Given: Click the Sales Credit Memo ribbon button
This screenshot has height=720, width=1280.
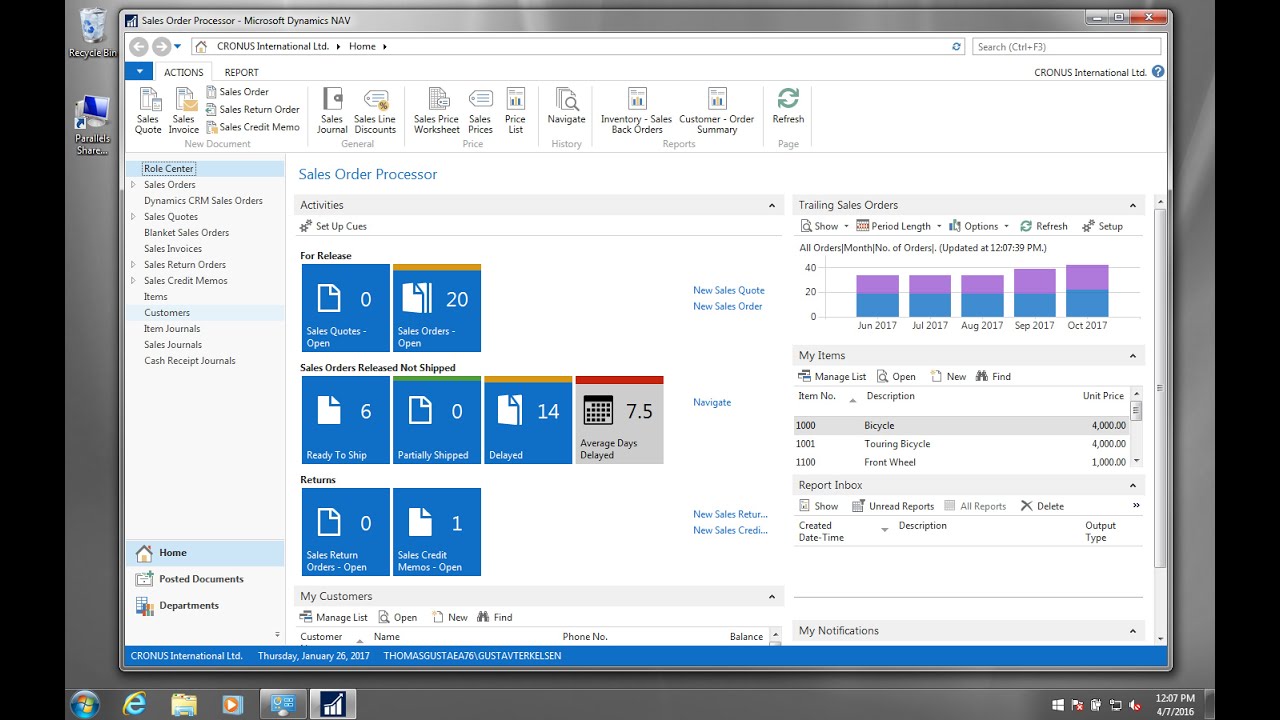Looking at the screenshot, I should tap(252, 128).
